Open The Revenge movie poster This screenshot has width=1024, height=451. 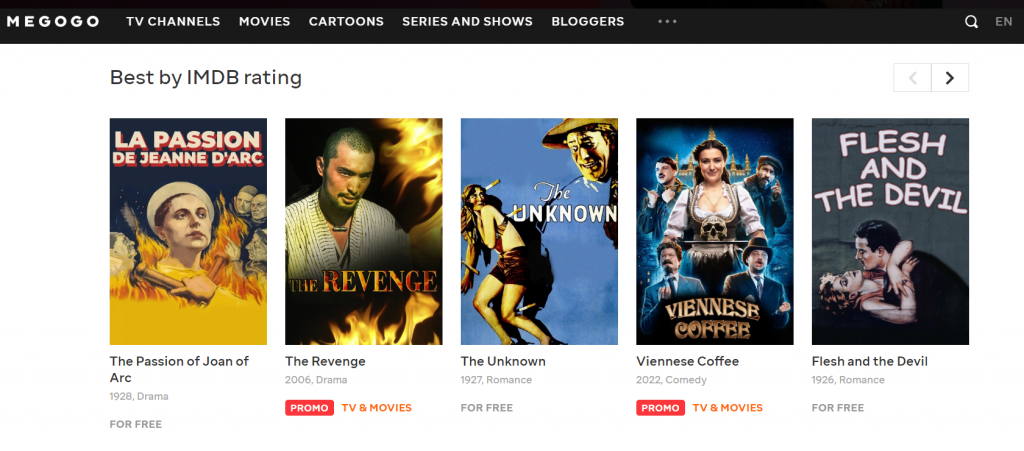[364, 231]
